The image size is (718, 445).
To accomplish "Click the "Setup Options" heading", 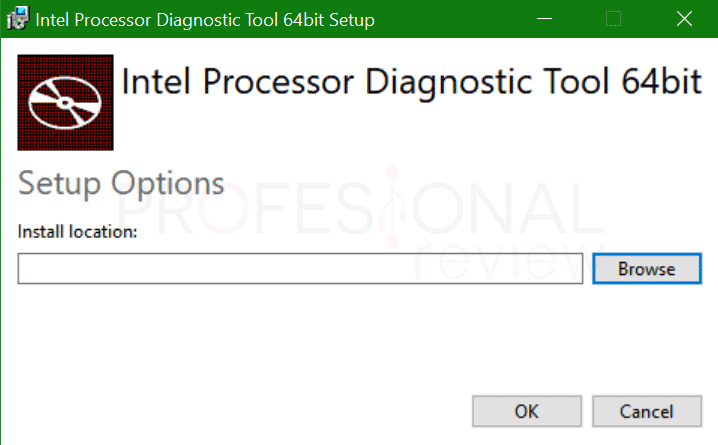I will coord(121,184).
